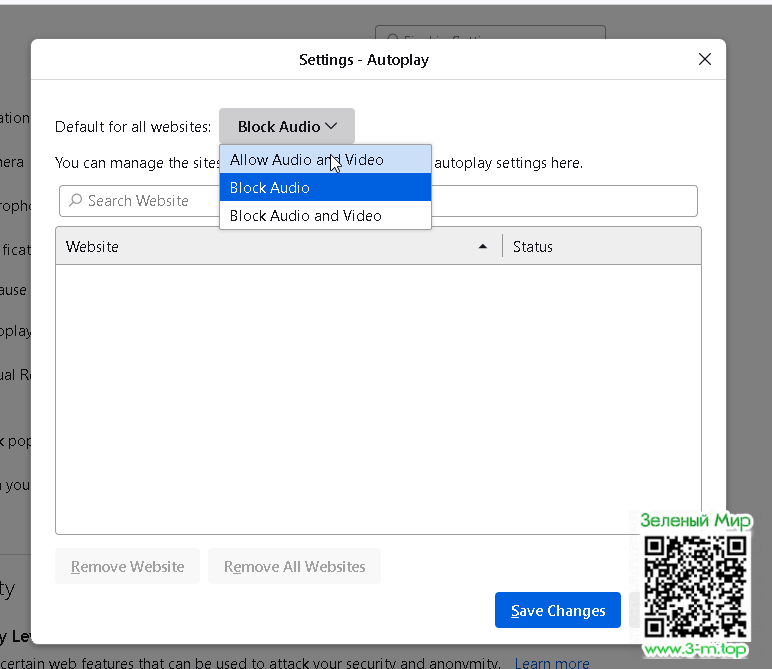Click the sort arrow in Website column

(483, 247)
